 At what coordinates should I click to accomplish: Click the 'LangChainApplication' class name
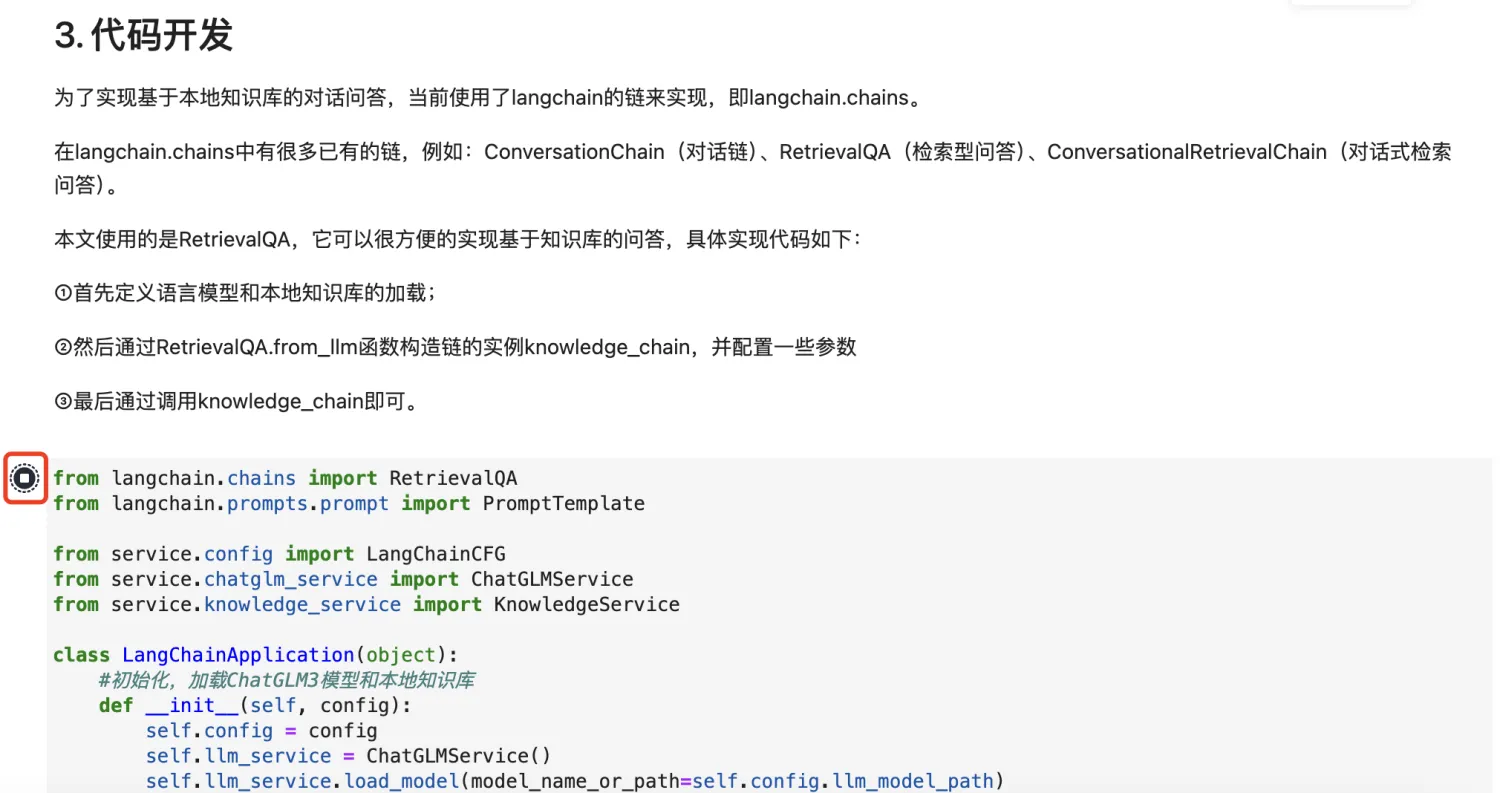238,655
